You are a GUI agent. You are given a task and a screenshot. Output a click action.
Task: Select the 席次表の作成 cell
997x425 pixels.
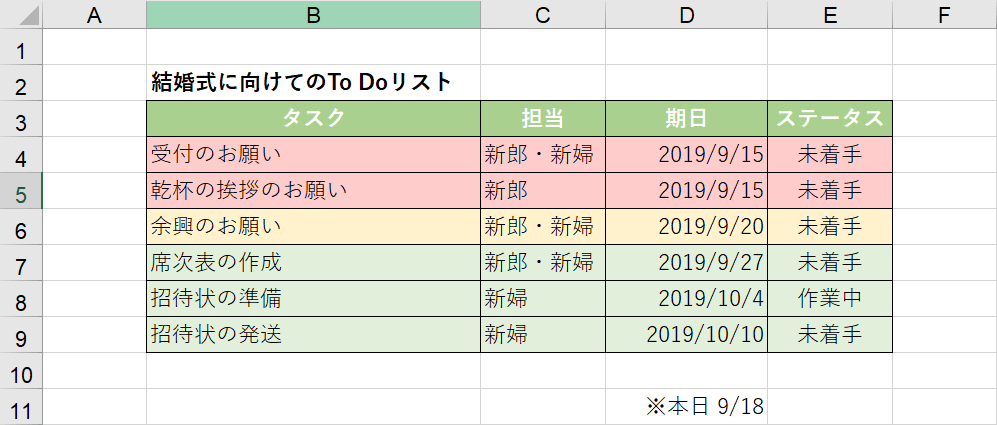coord(313,262)
